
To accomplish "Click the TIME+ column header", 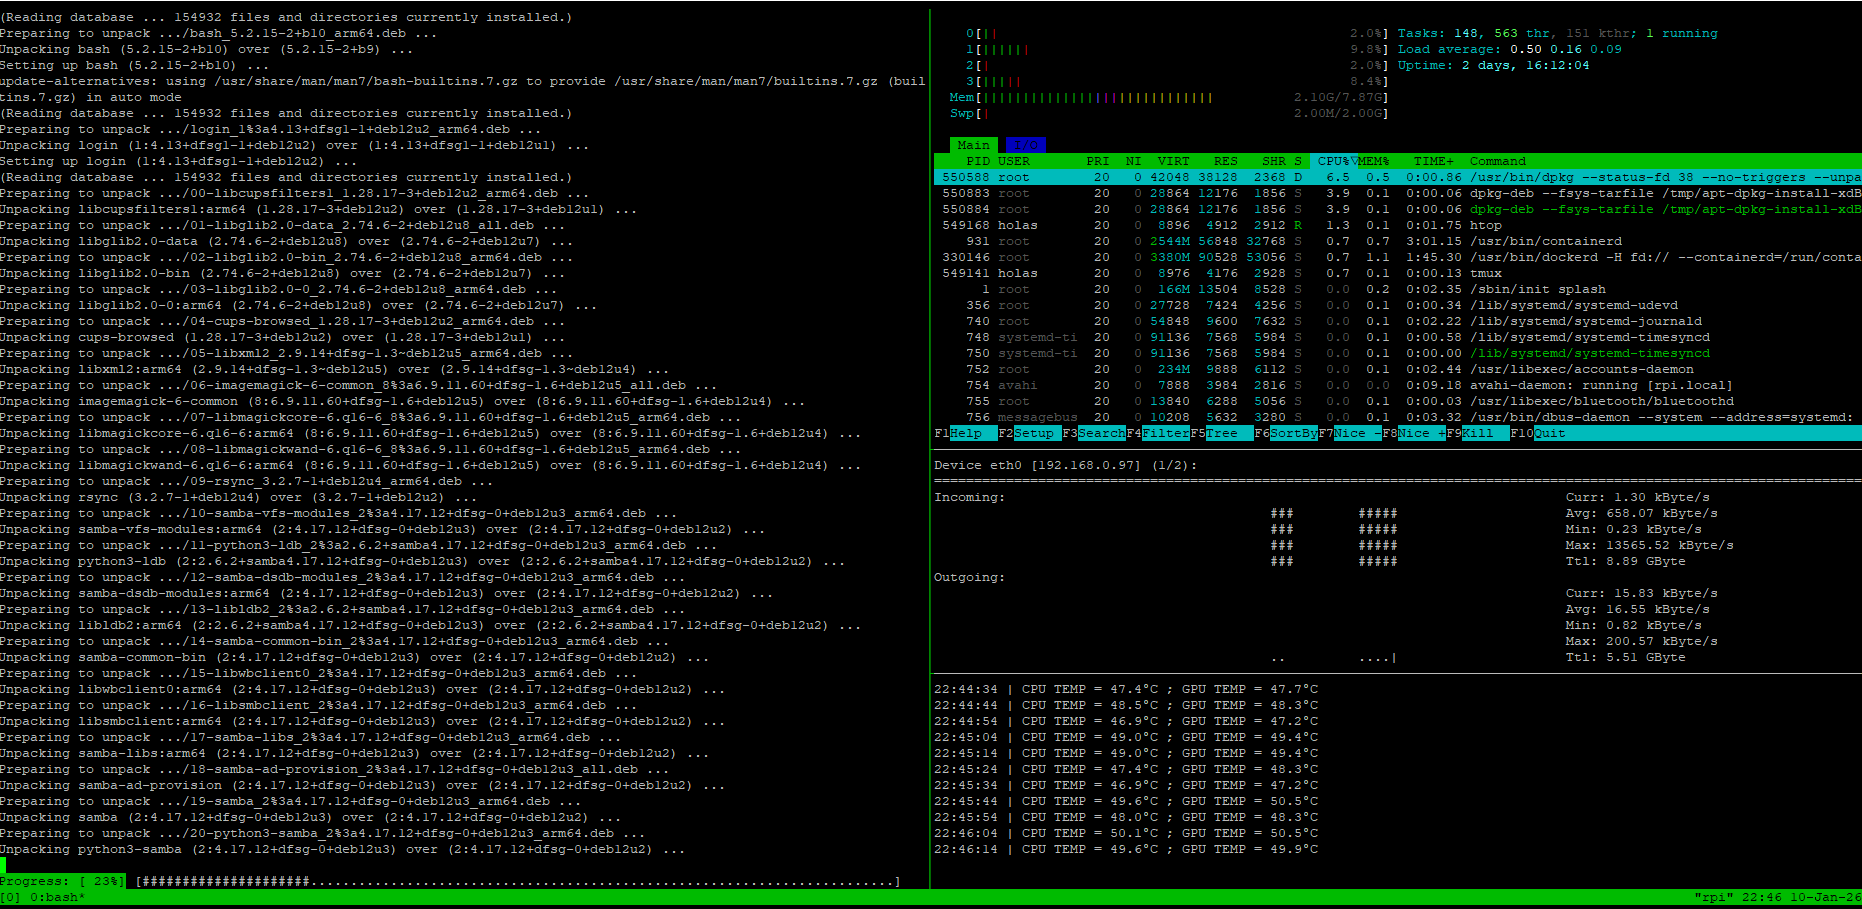I will point(1433,161).
